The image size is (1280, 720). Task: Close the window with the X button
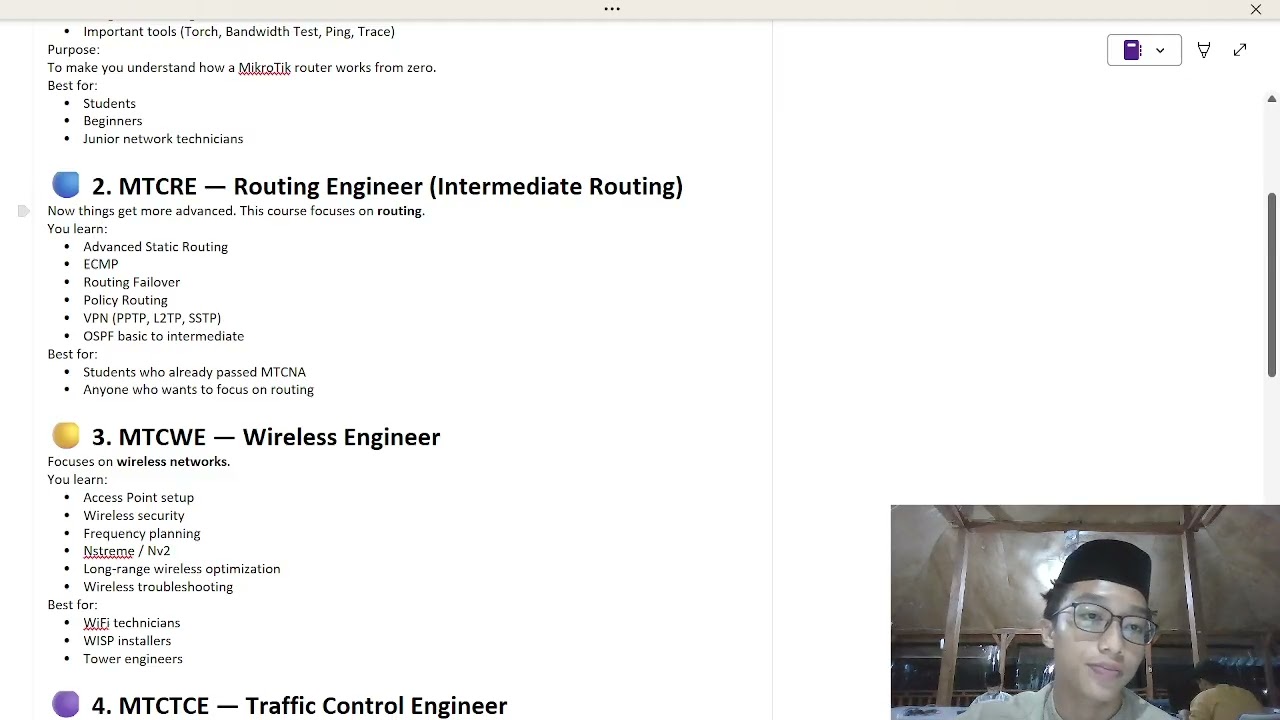tap(1256, 9)
